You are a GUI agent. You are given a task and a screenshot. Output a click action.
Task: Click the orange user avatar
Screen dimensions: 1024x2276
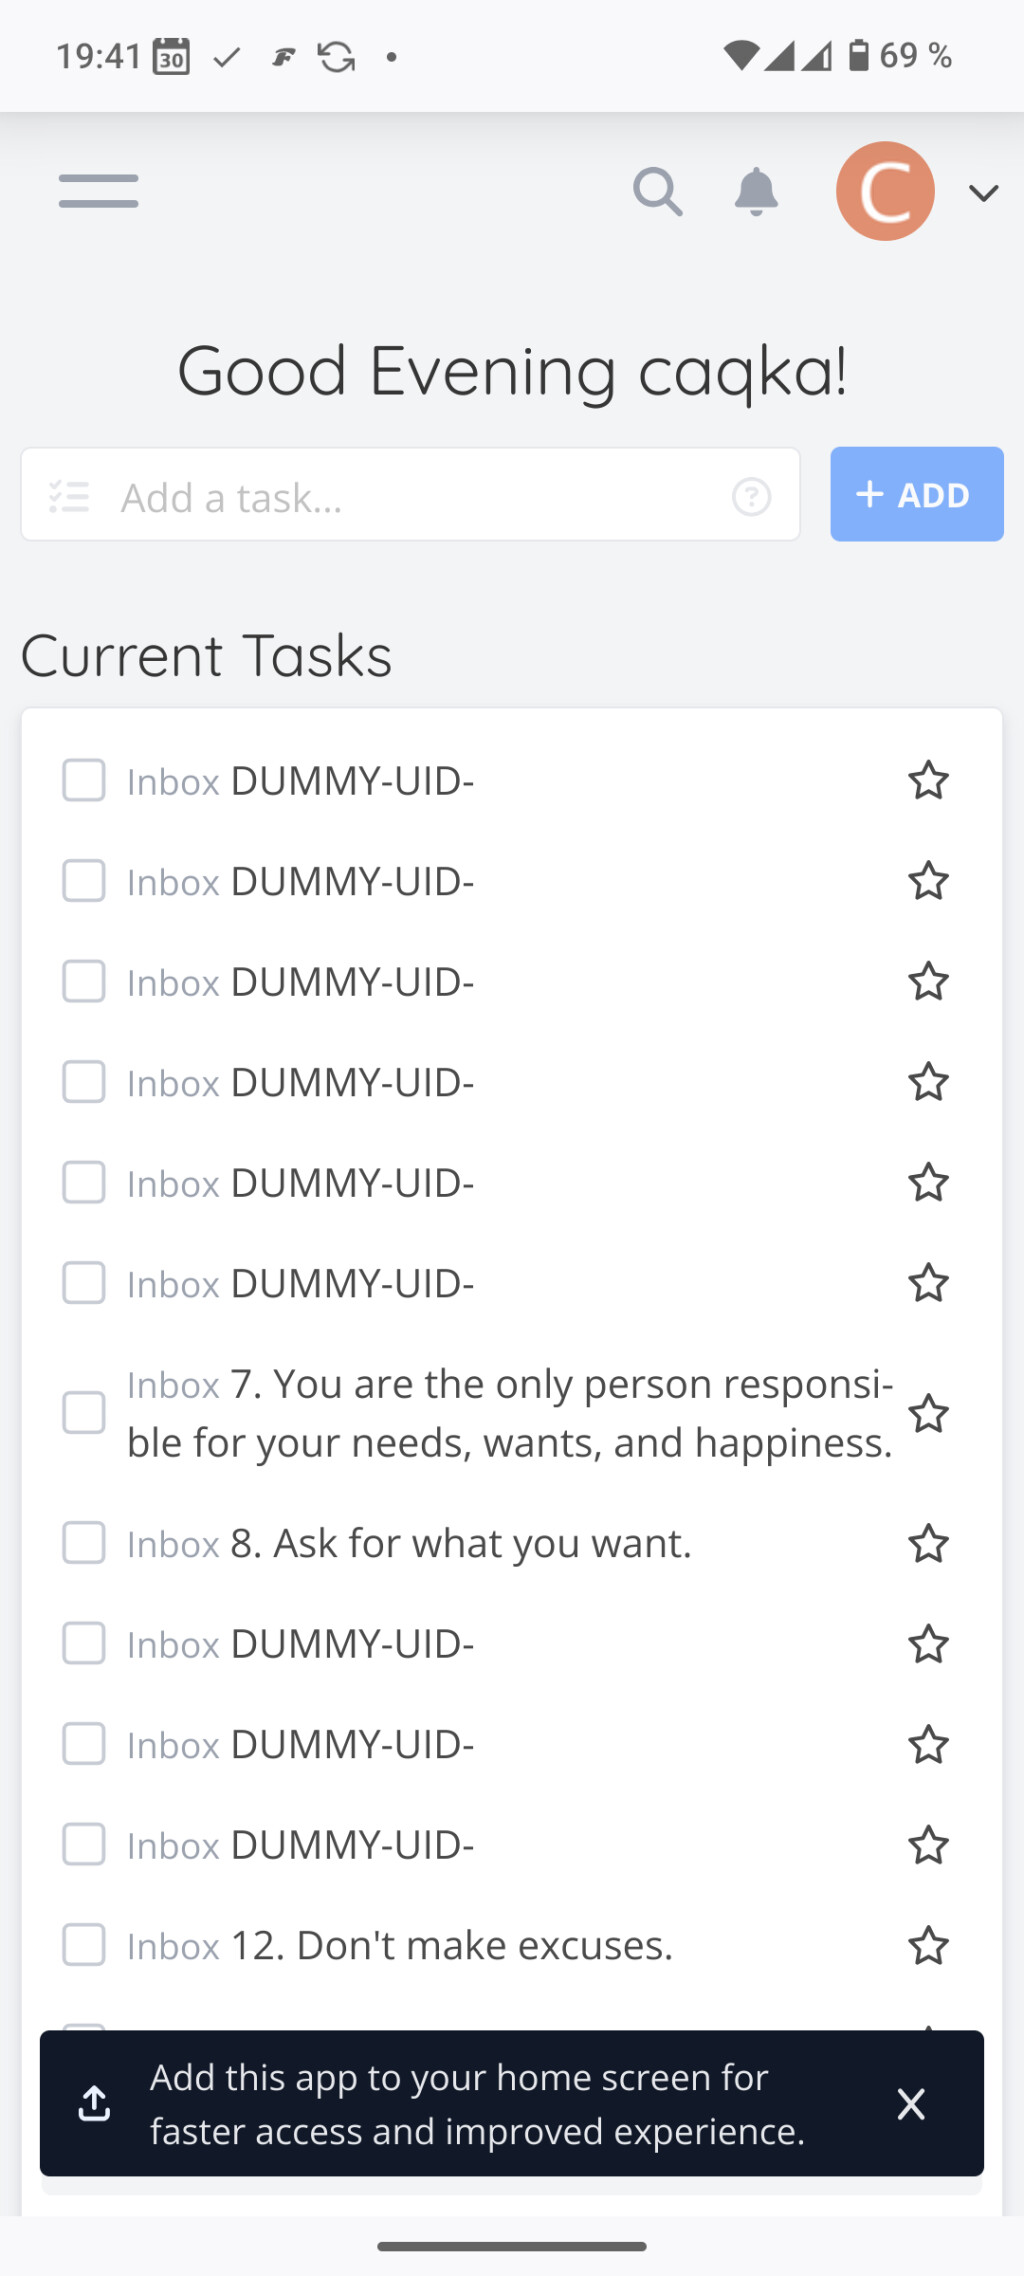[x=885, y=191]
